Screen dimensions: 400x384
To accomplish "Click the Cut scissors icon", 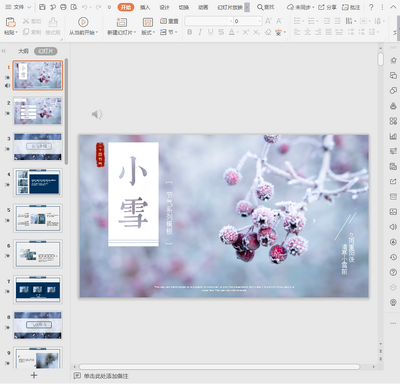I will click(x=26, y=21).
